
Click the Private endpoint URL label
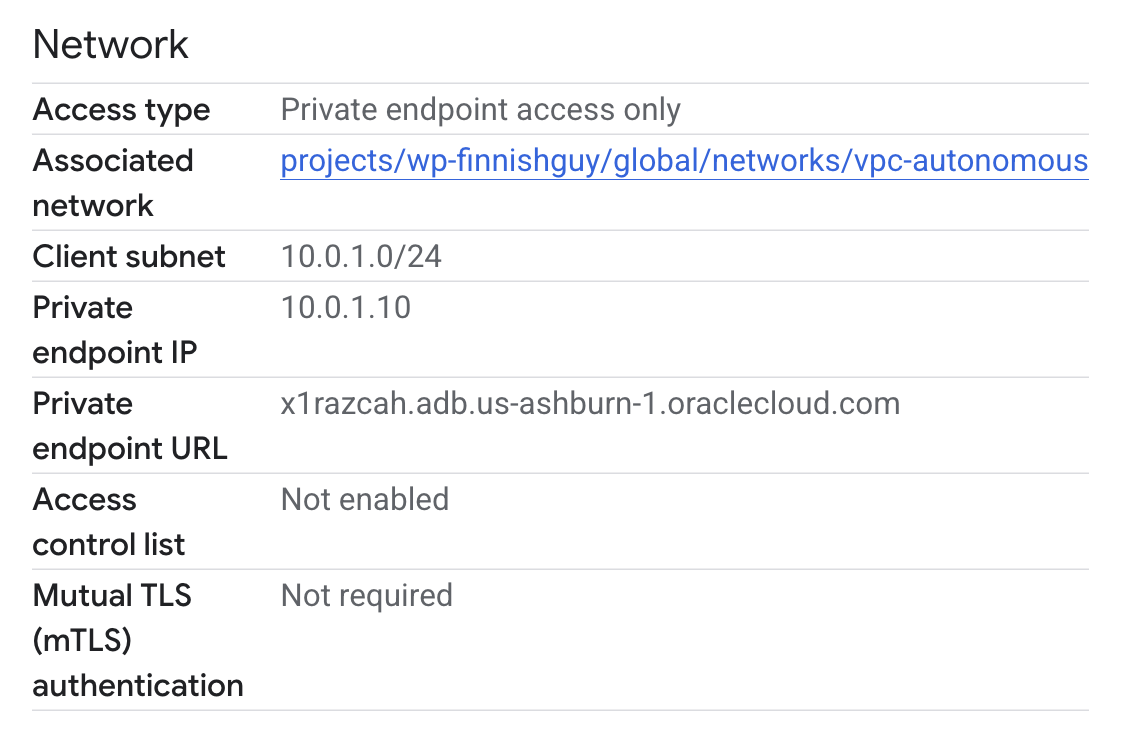(130, 426)
